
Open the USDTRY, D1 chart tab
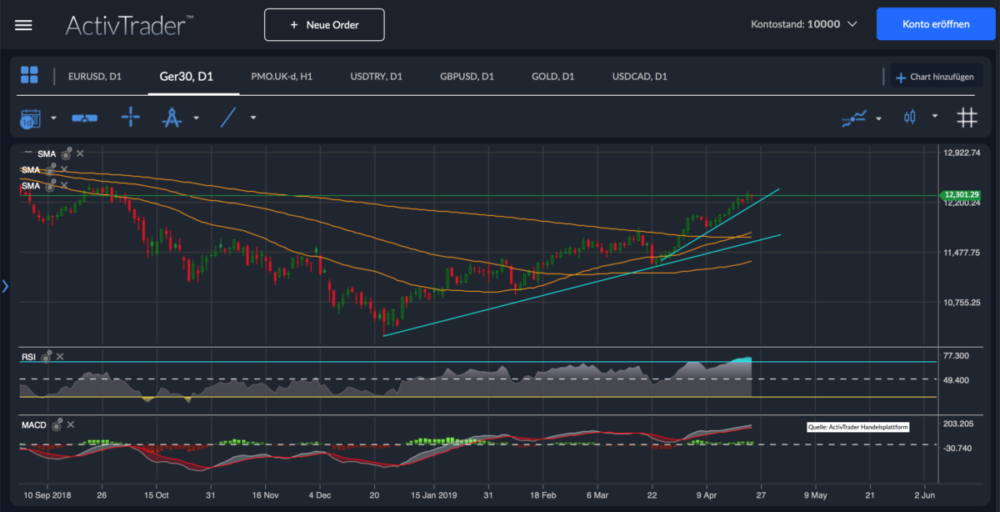tap(376, 77)
